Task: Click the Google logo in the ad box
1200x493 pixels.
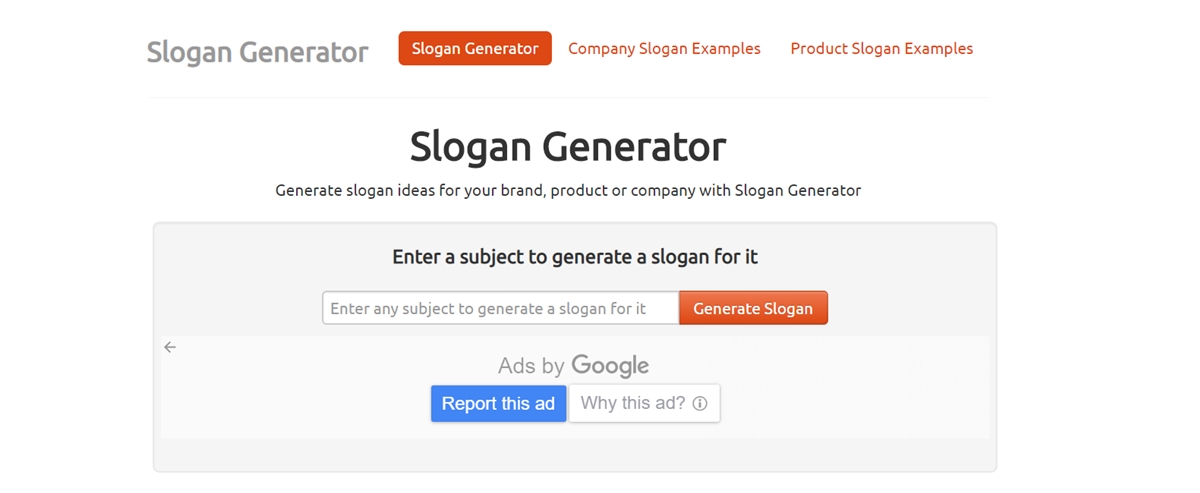Action: tap(610, 366)
